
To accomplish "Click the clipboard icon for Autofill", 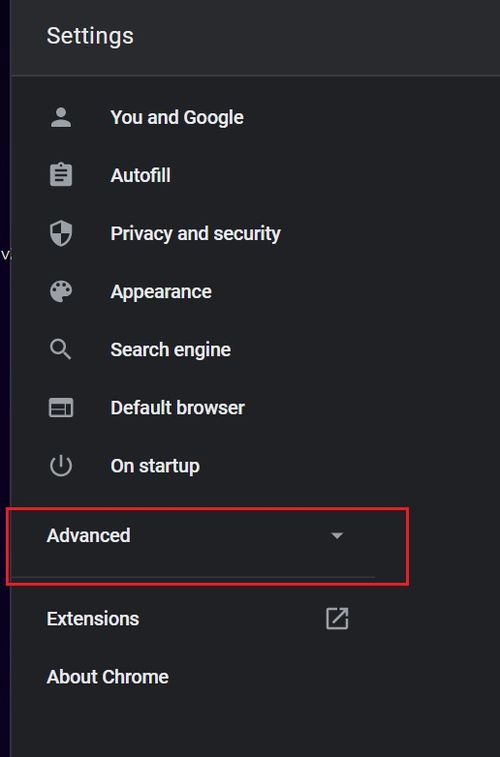I will [x=61, y=175].
